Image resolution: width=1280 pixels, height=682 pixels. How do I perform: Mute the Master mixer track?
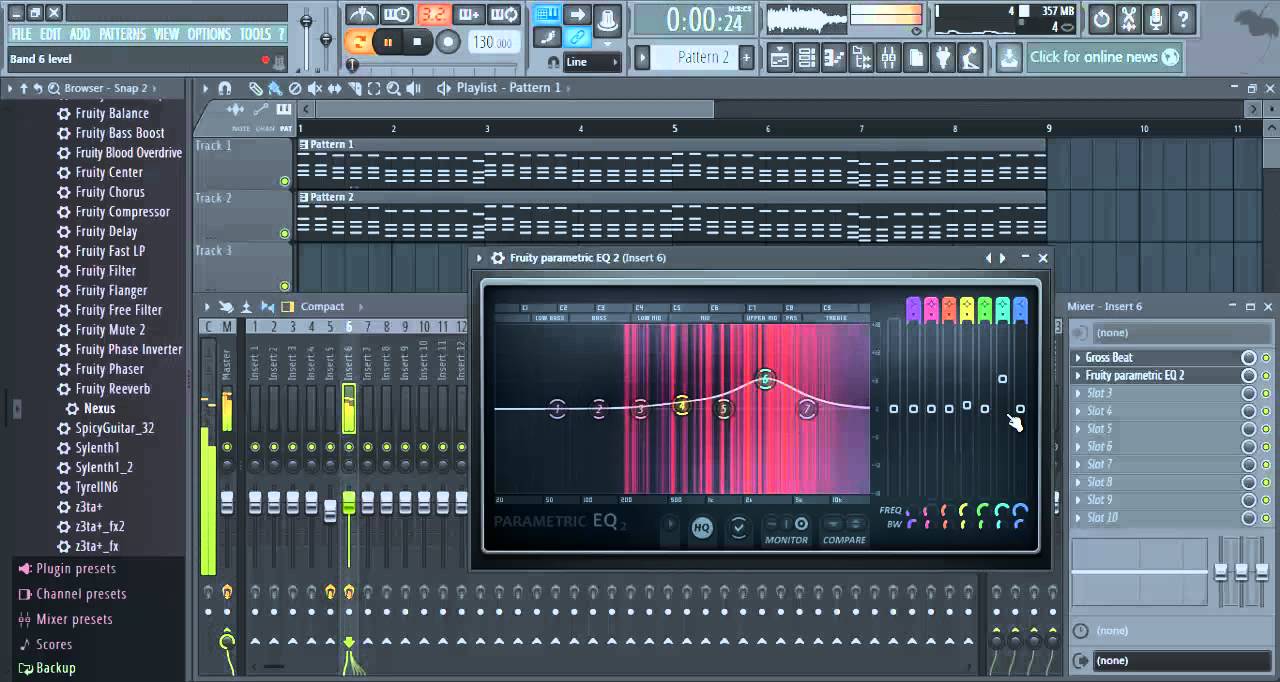227,447
